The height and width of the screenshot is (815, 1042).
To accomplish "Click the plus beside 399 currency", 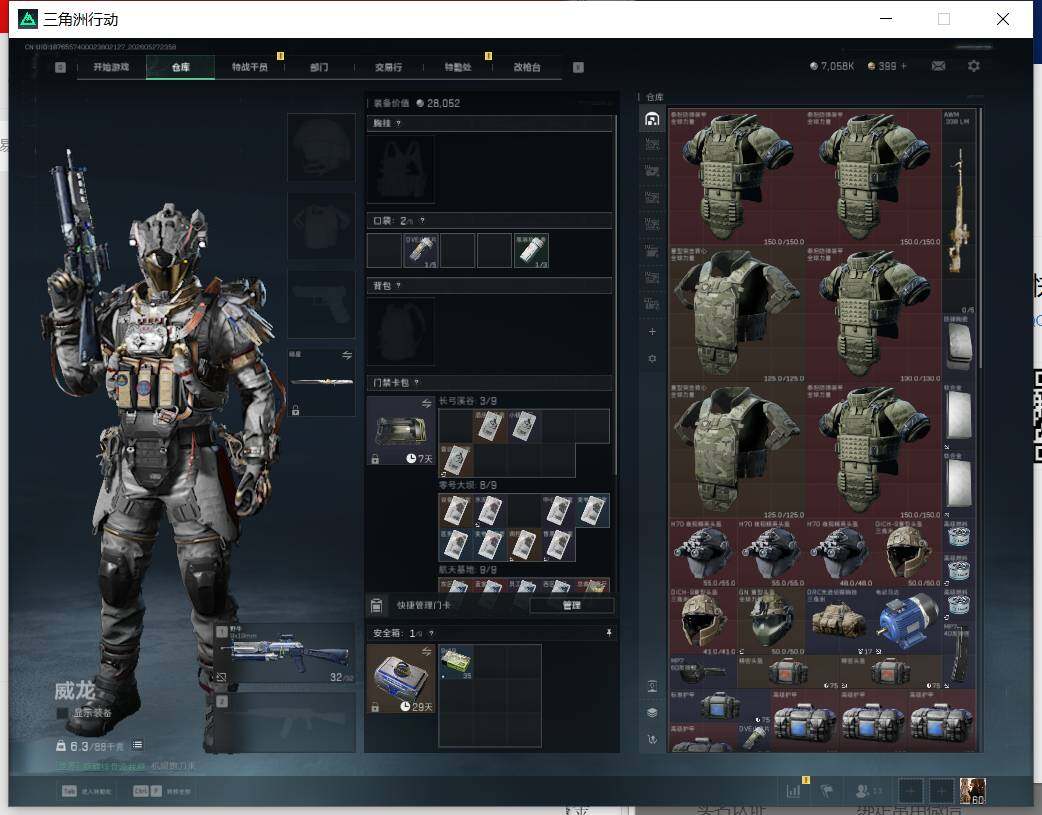I will pyautogui.click(x=903, y=66).
